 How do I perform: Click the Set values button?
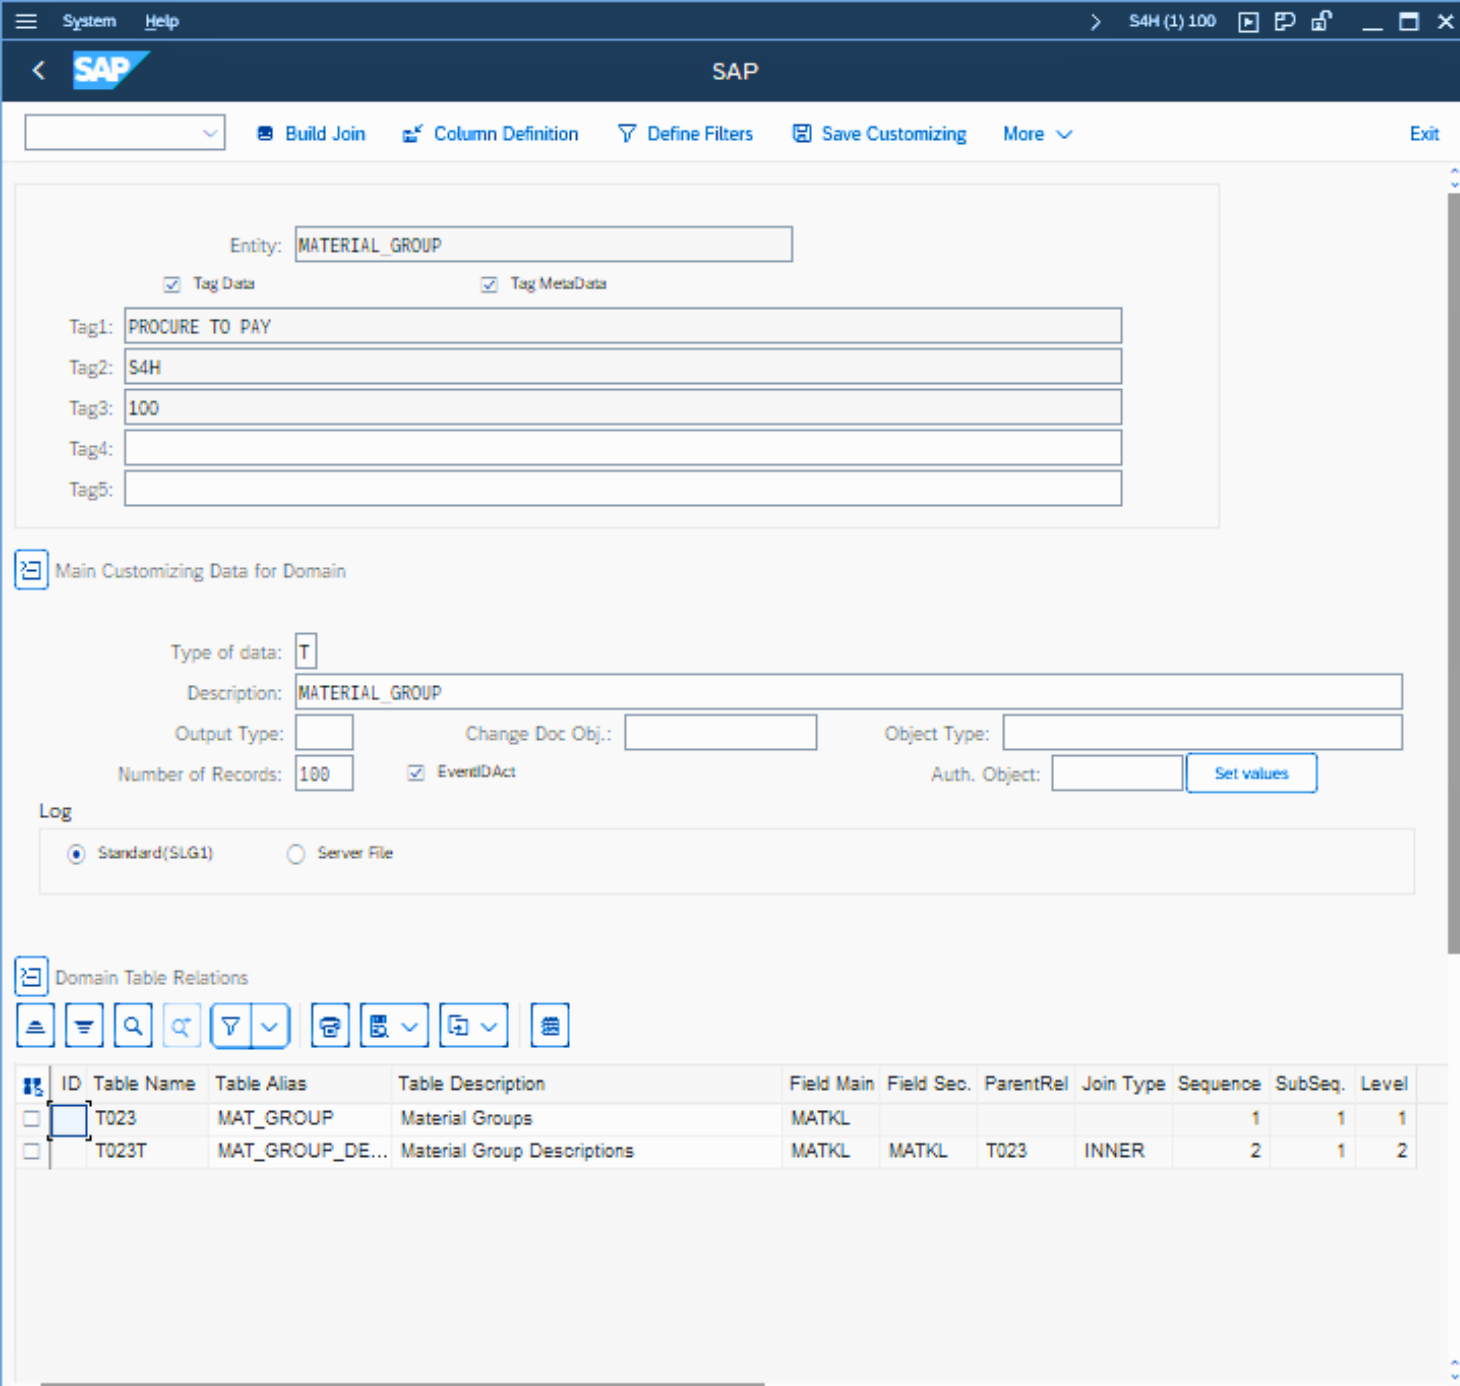[1250, 773]
